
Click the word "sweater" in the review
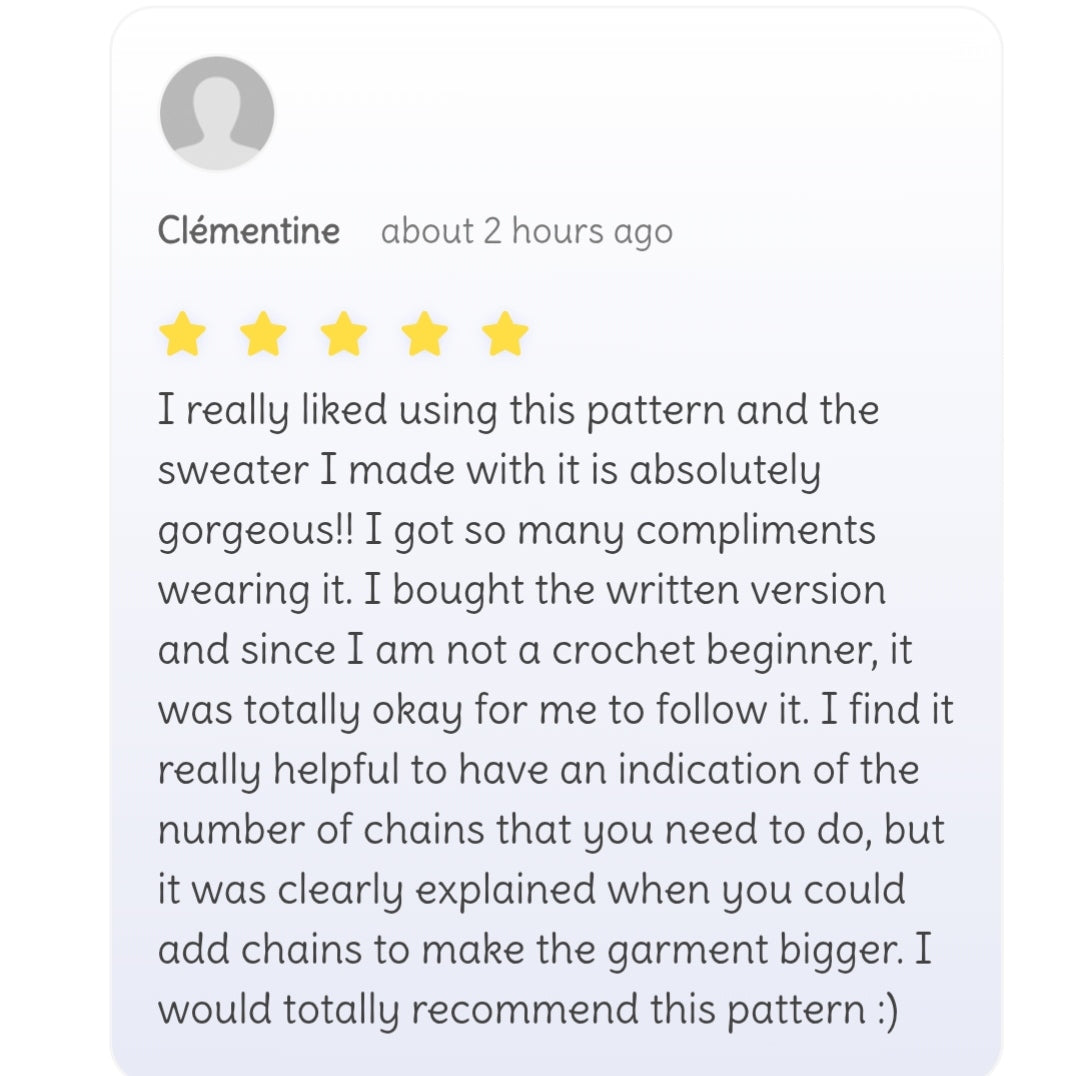click(232, 471)
